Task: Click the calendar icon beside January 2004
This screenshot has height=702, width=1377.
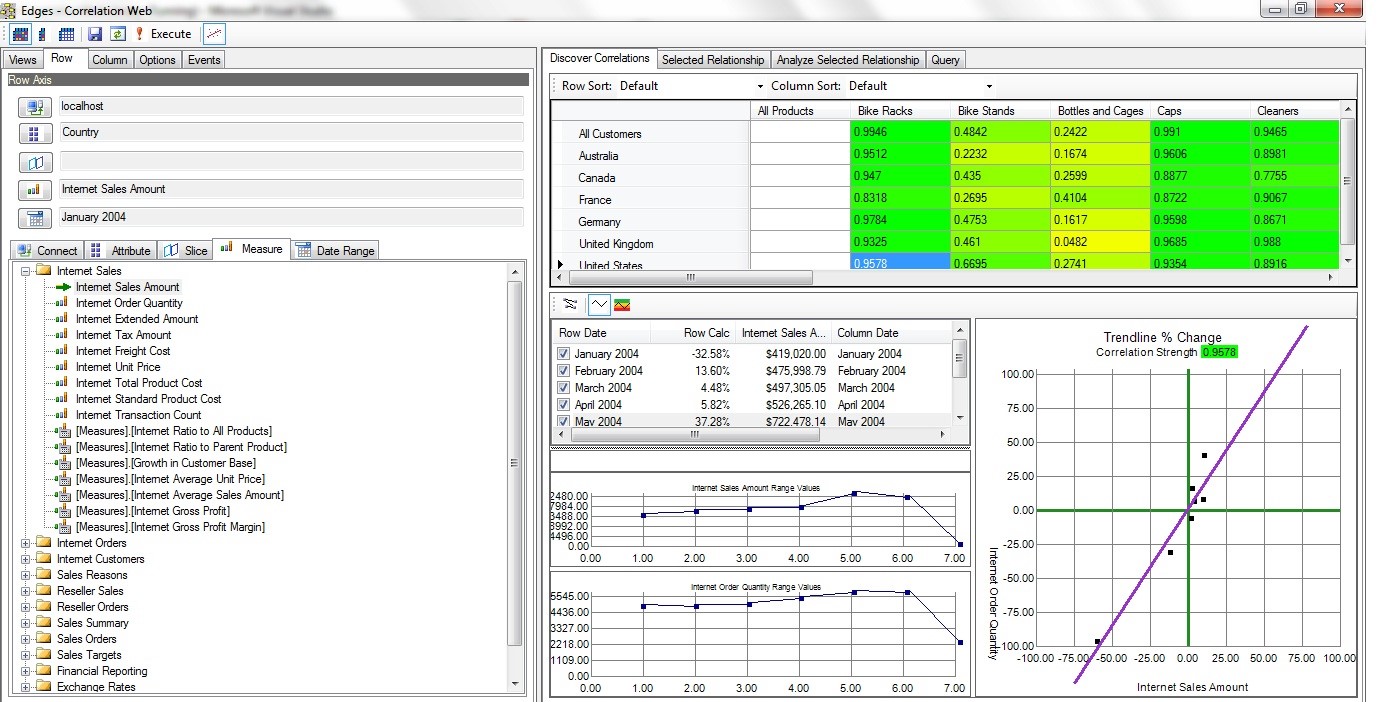Action: (x=35, y=218)
